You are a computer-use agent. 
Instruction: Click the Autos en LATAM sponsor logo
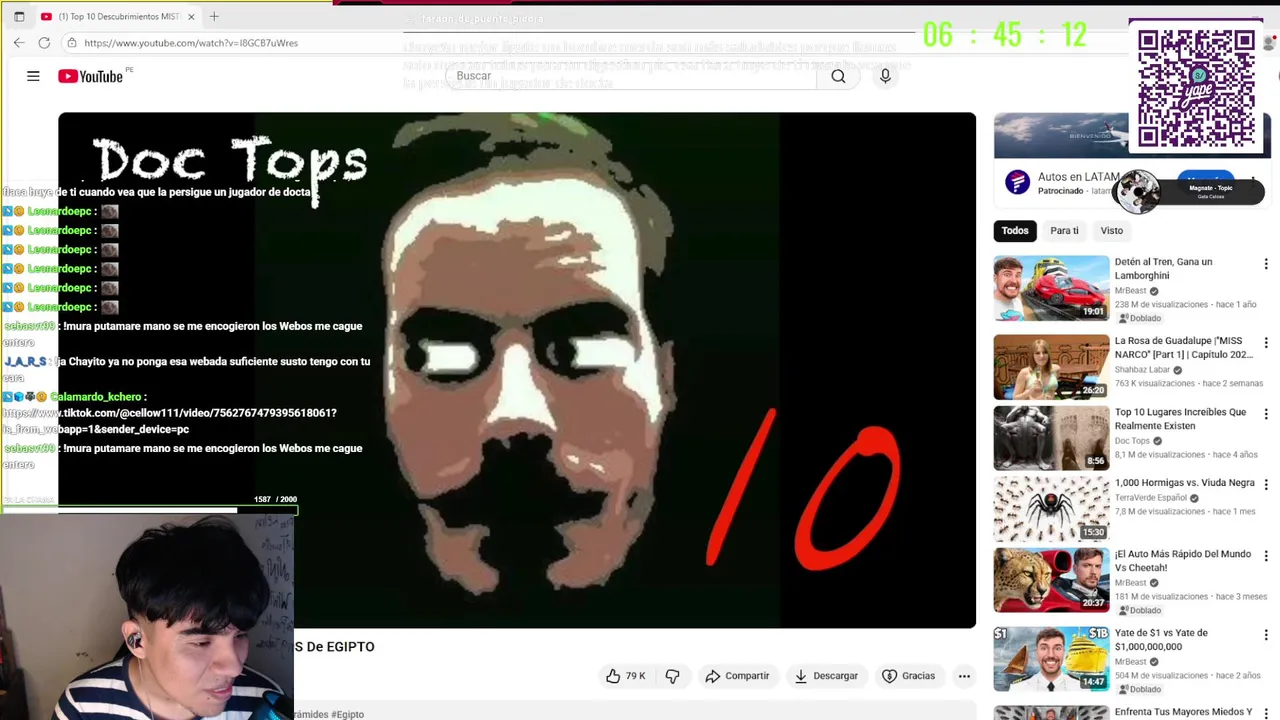1017,182
